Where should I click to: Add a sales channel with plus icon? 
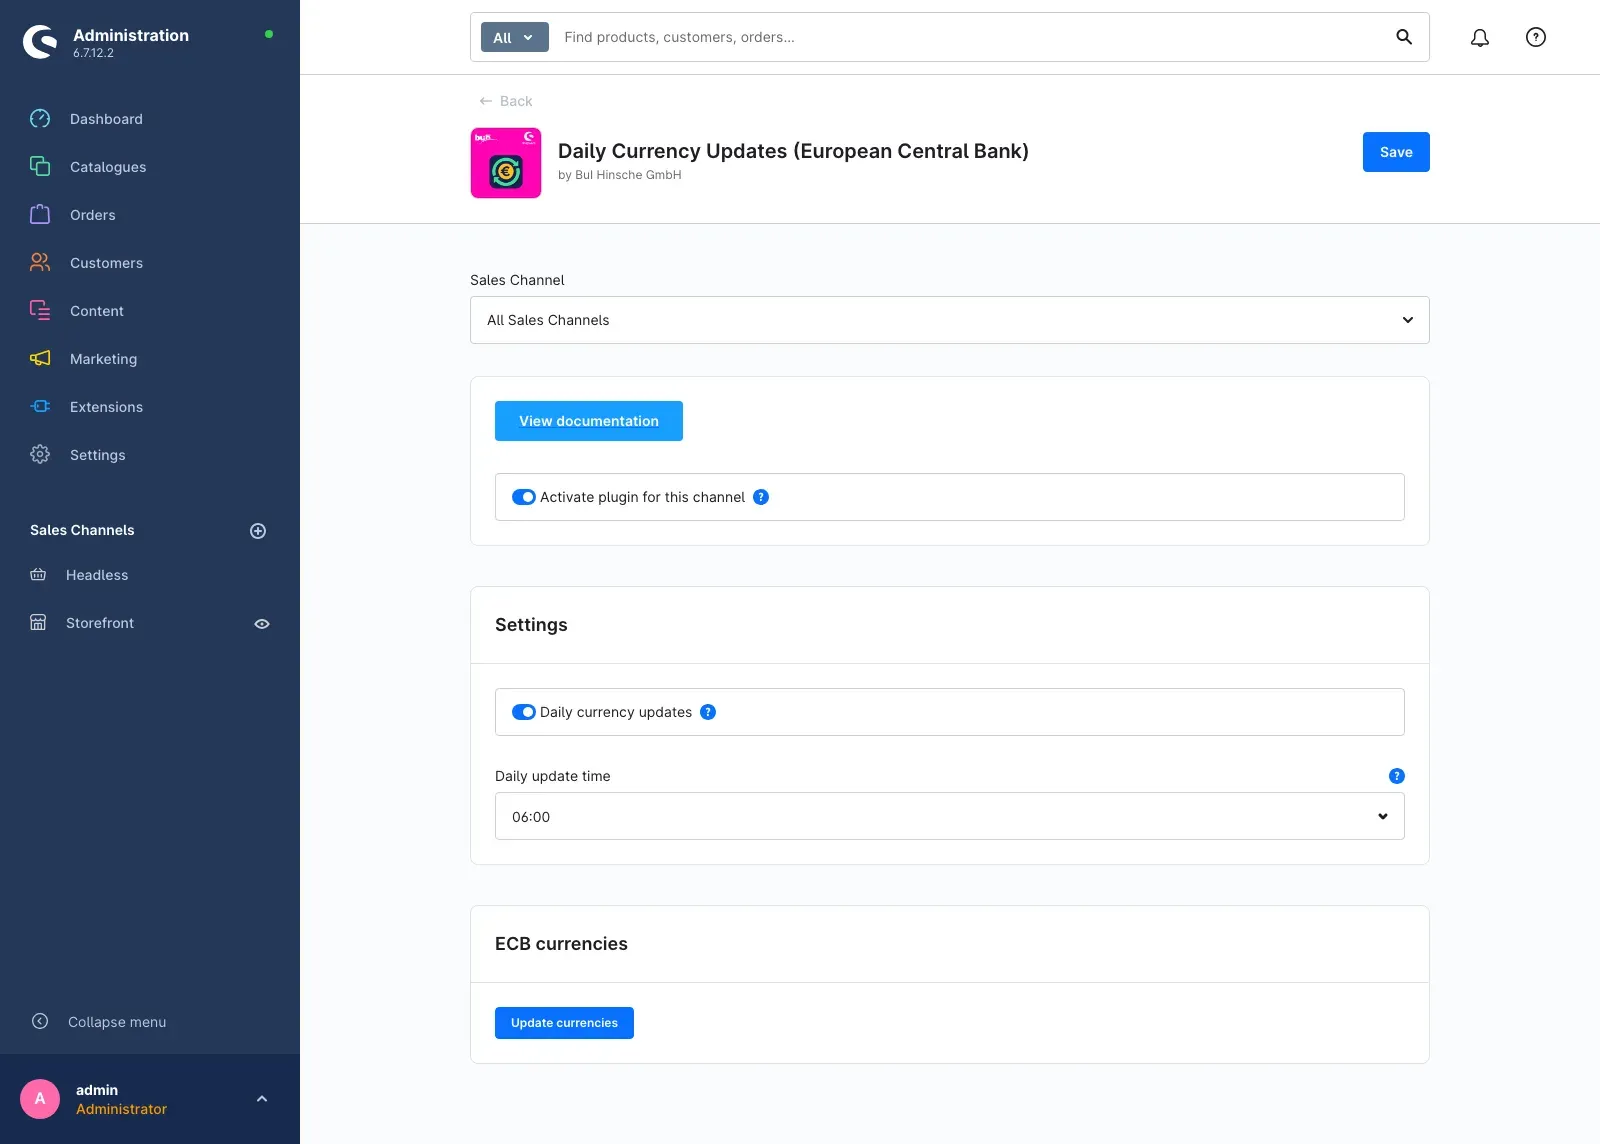(x=258, y=531)
